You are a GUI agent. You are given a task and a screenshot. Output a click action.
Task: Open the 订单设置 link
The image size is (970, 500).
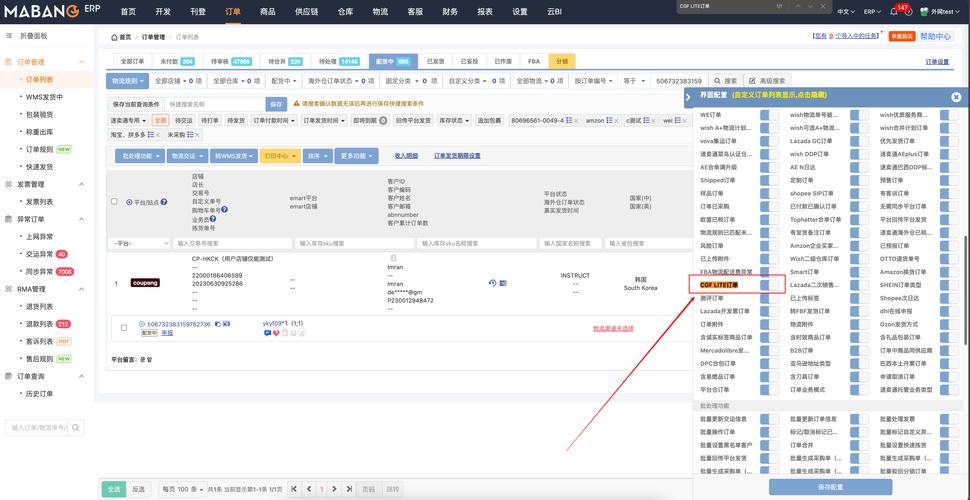(937, 62)
